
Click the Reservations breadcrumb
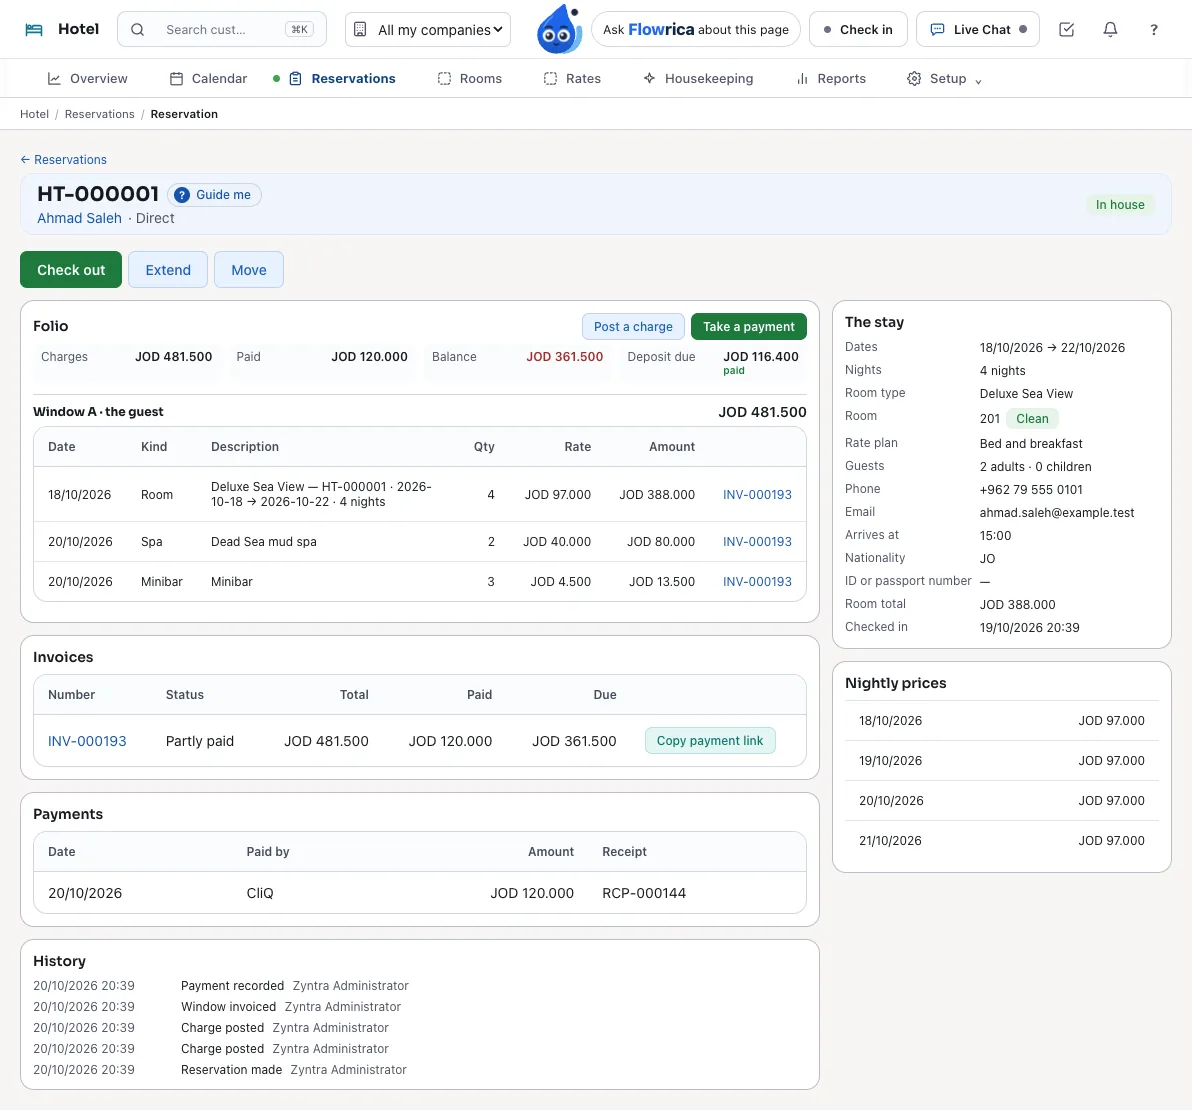pos(100,114)
